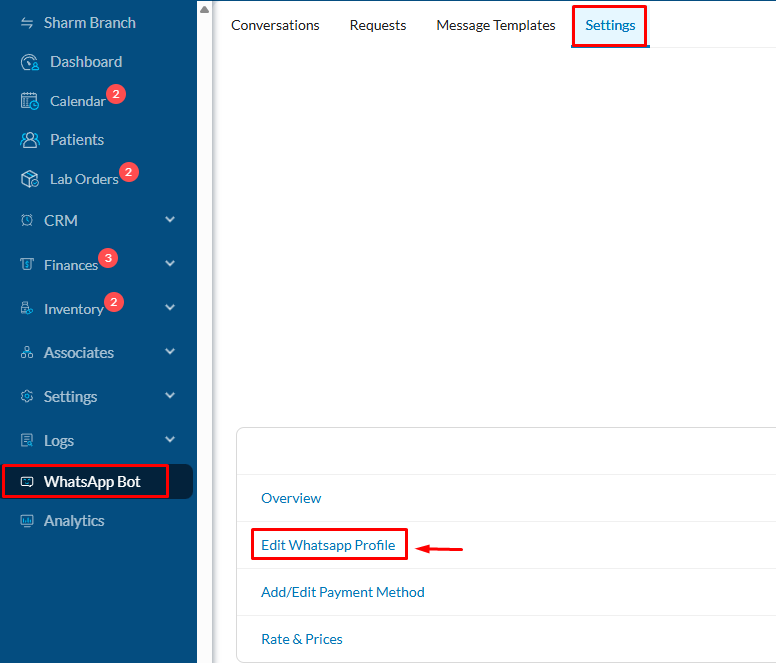Open Calendar from the sidebar
The height and width of the screenshot is (663, 776).
(x=78, y=101)
